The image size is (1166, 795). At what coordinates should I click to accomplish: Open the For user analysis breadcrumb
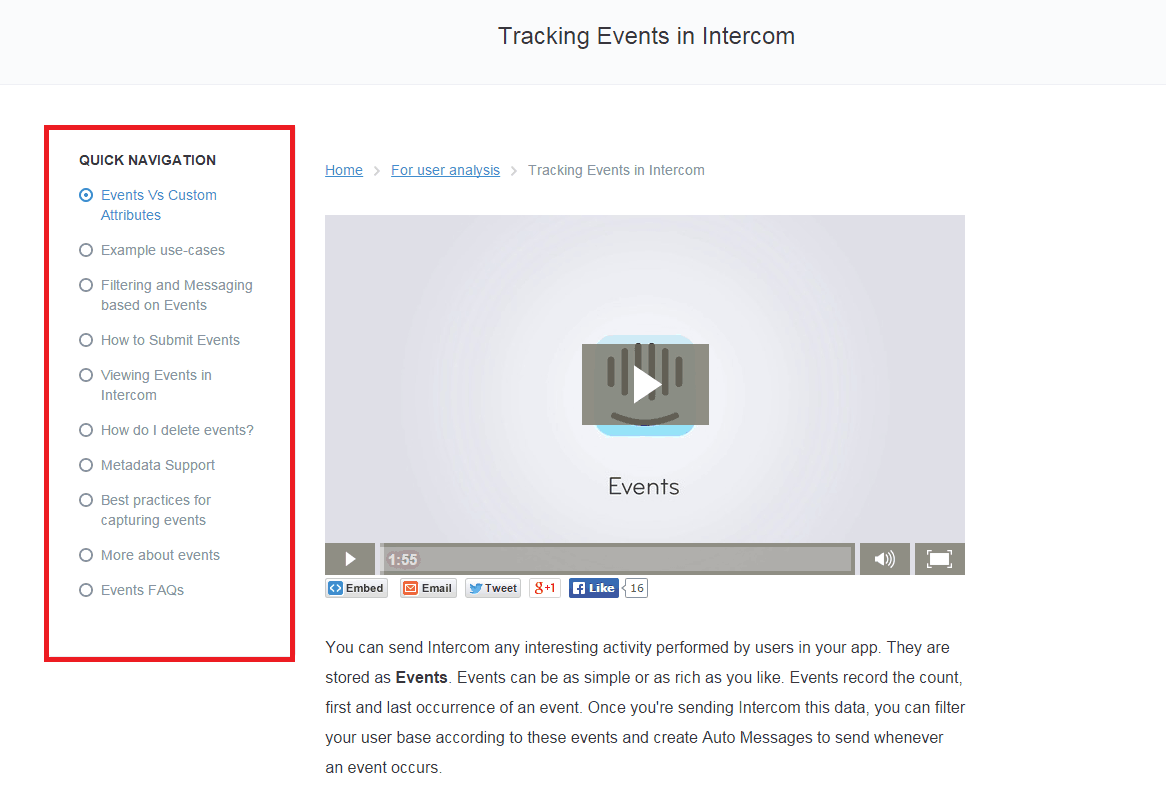click(x=445, y=170)
